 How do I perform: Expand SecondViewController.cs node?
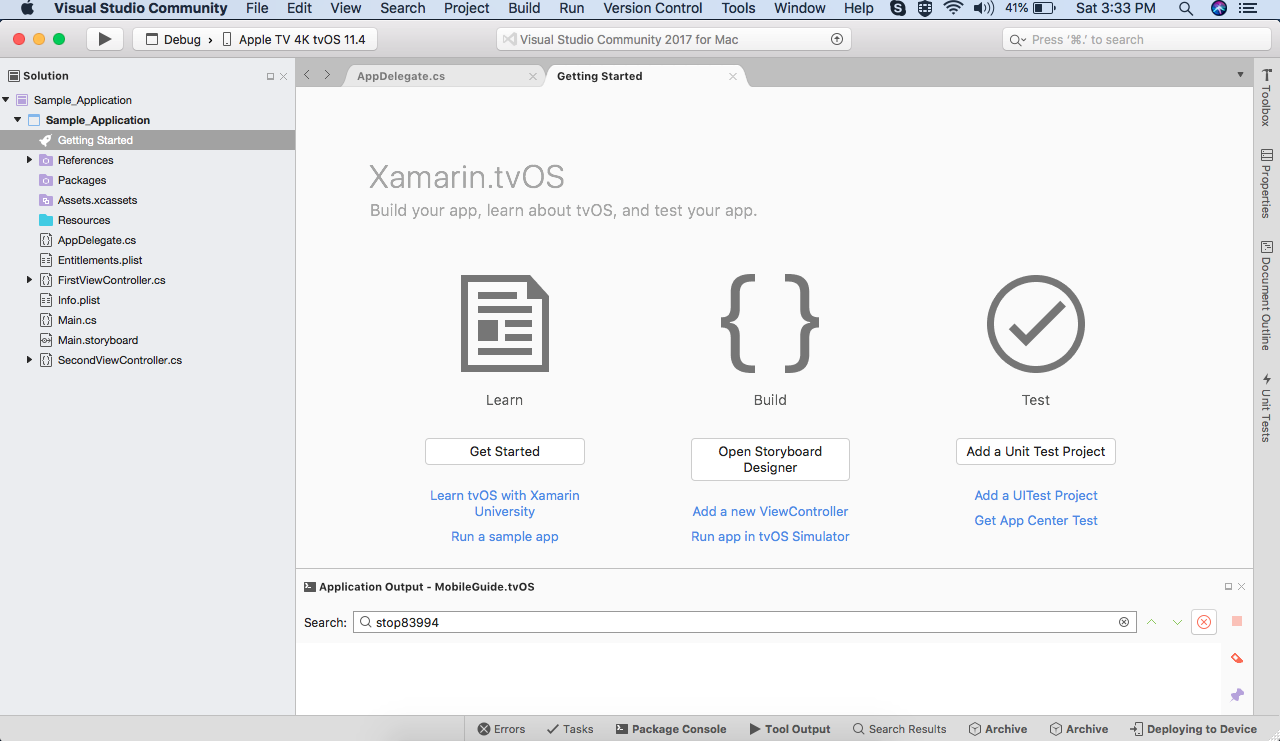click(x=30, y=360)
